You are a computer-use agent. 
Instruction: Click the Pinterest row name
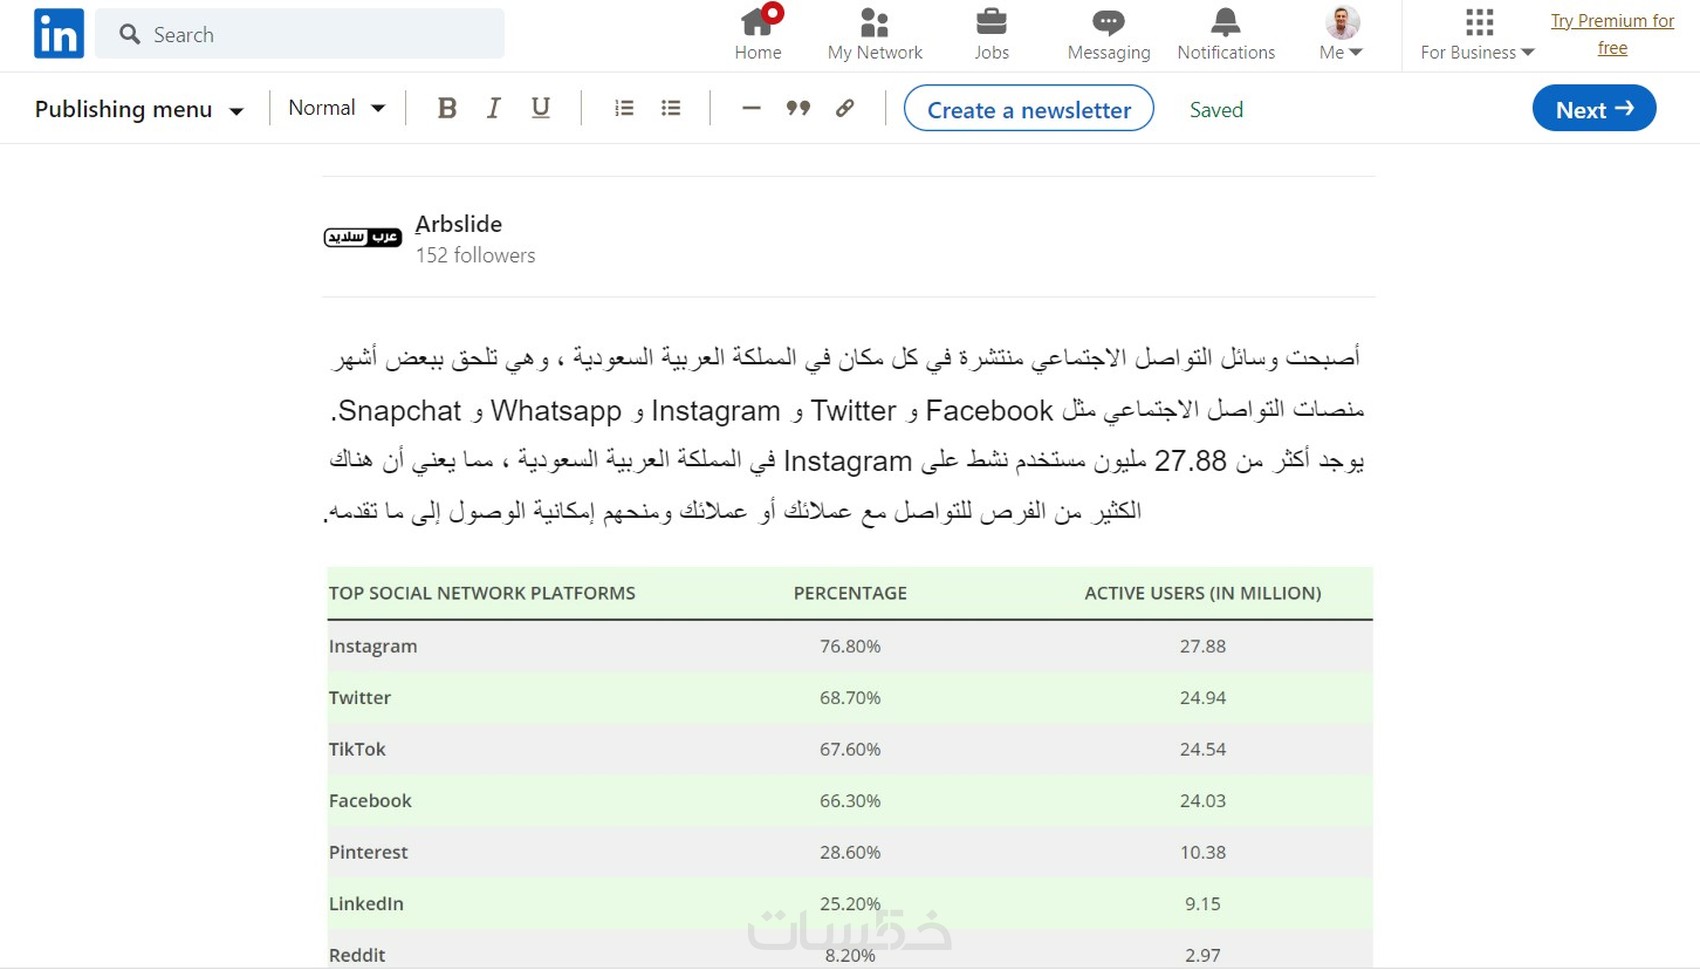click(x=368, y=852)
